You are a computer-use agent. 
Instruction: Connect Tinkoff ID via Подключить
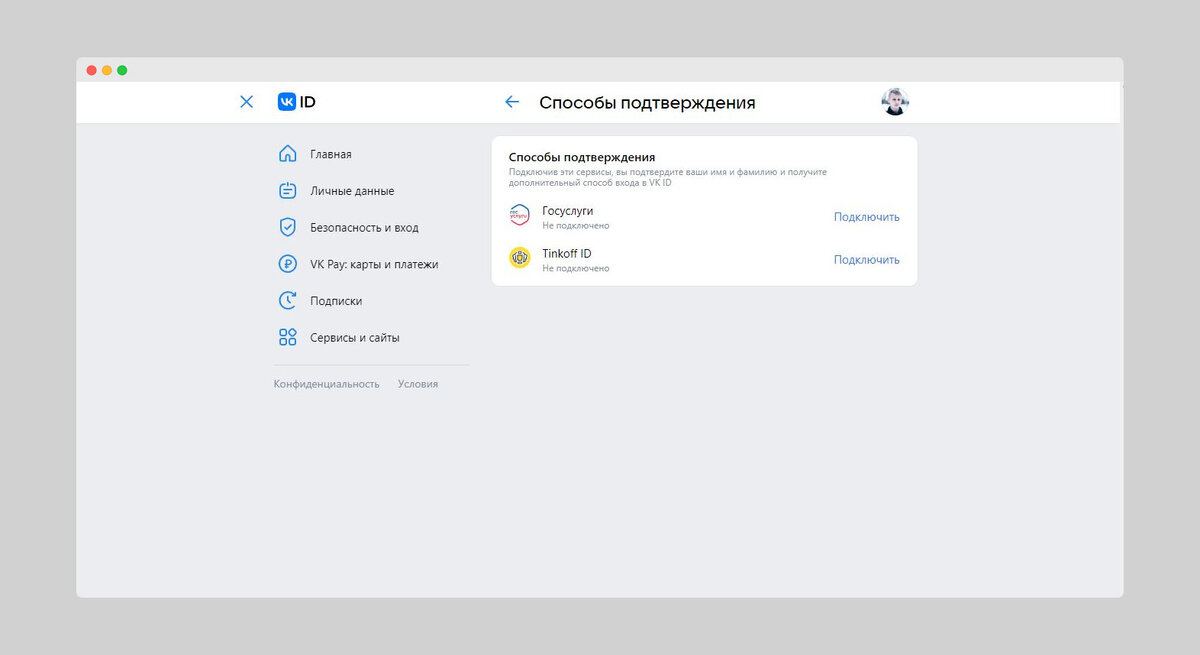click(x=867, y=260)
